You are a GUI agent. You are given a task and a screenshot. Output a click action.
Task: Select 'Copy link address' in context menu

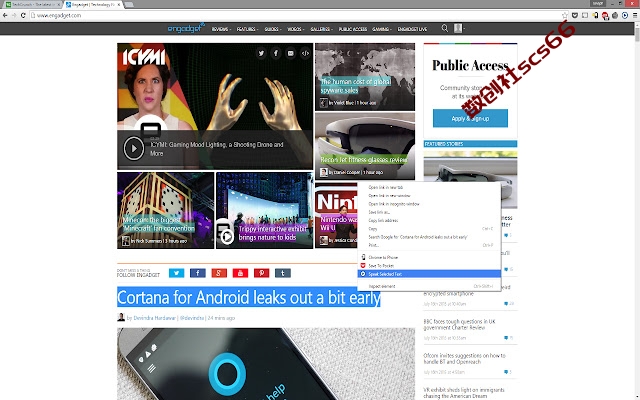[429, 220]
